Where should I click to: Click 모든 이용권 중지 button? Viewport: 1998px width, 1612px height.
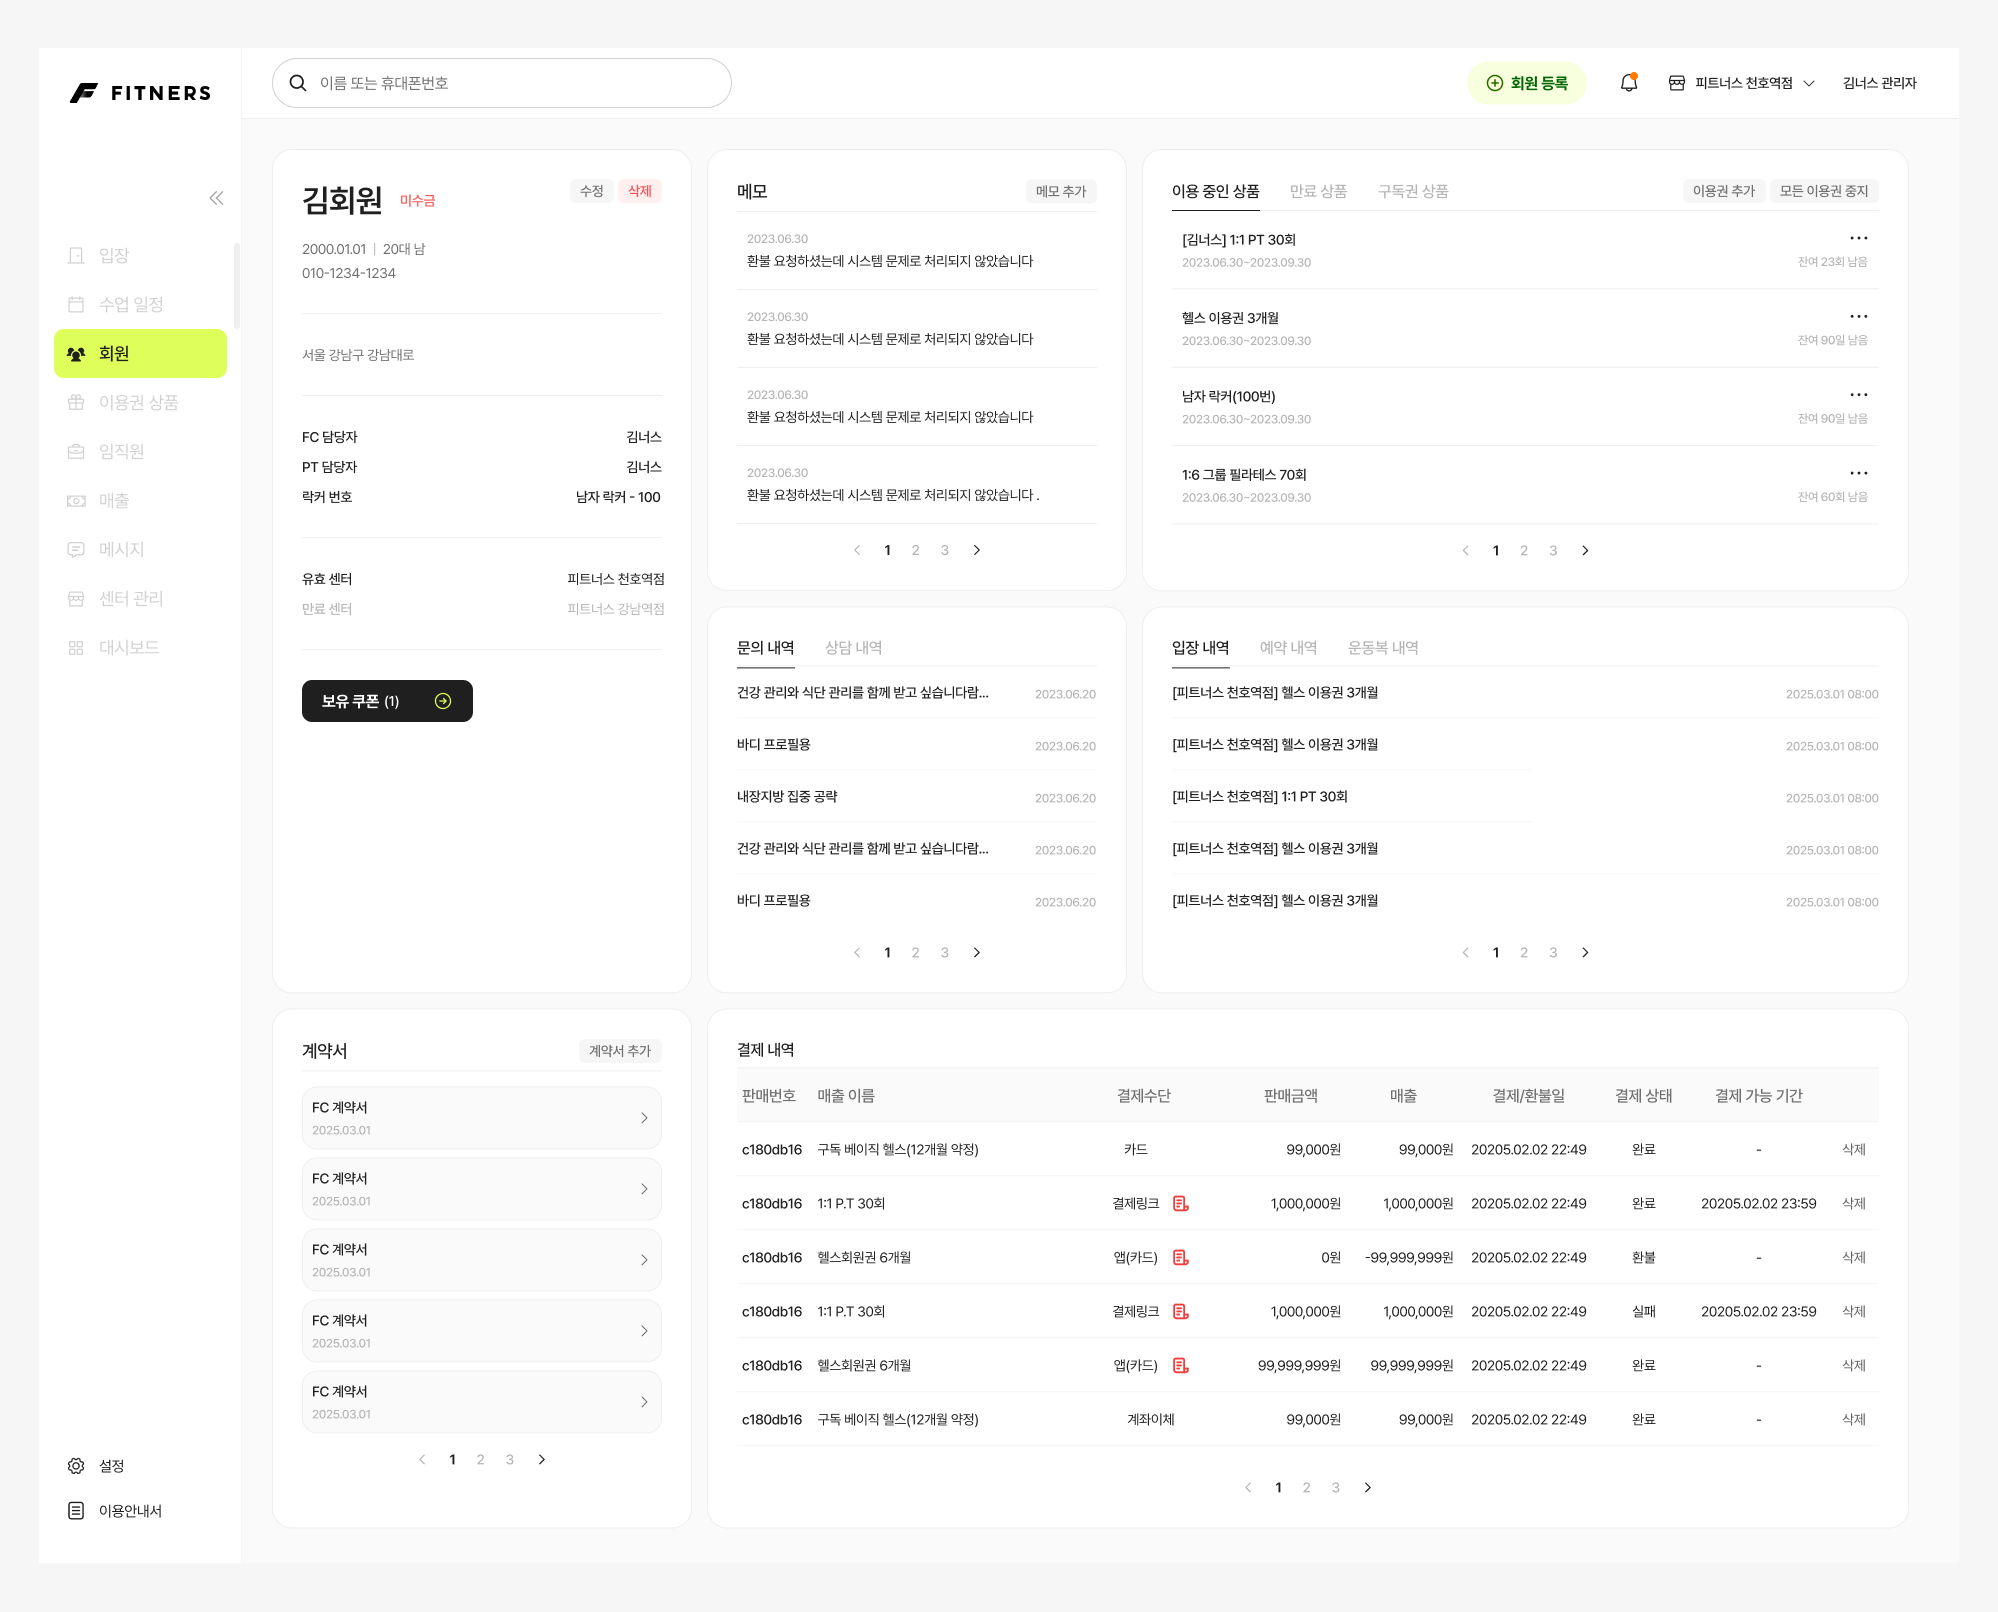tap(1824, 191)
